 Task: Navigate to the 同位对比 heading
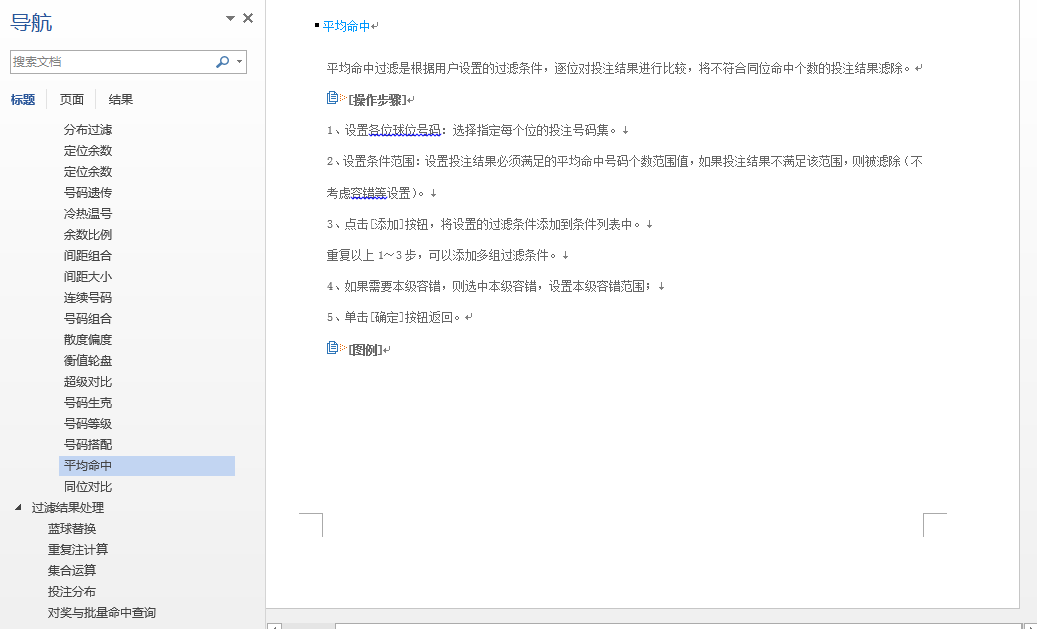tap(88, 487)
